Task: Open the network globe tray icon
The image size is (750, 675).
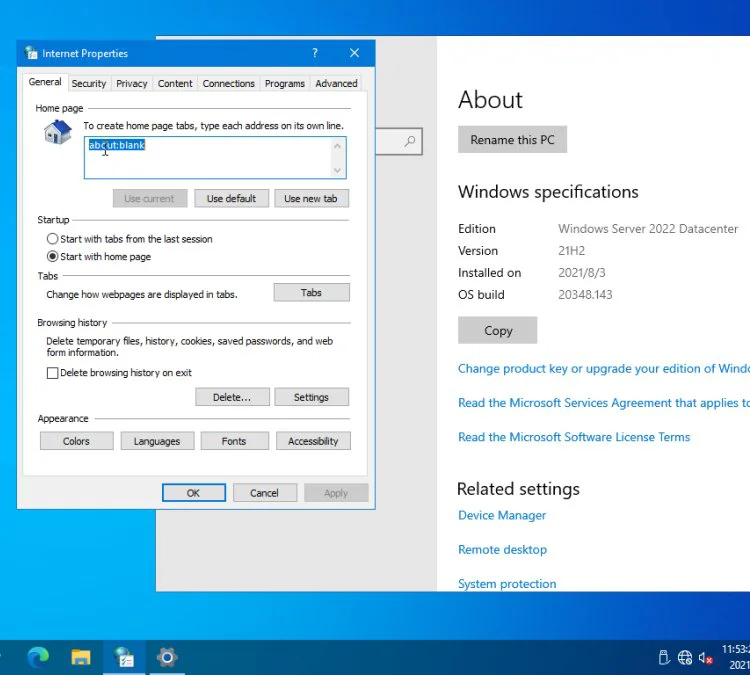Action: tap(685, 657)
